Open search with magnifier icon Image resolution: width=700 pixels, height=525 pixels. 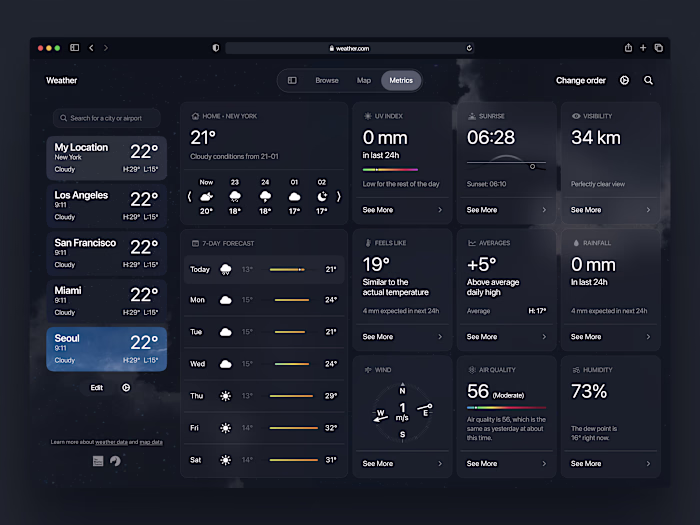pos(648,80)
